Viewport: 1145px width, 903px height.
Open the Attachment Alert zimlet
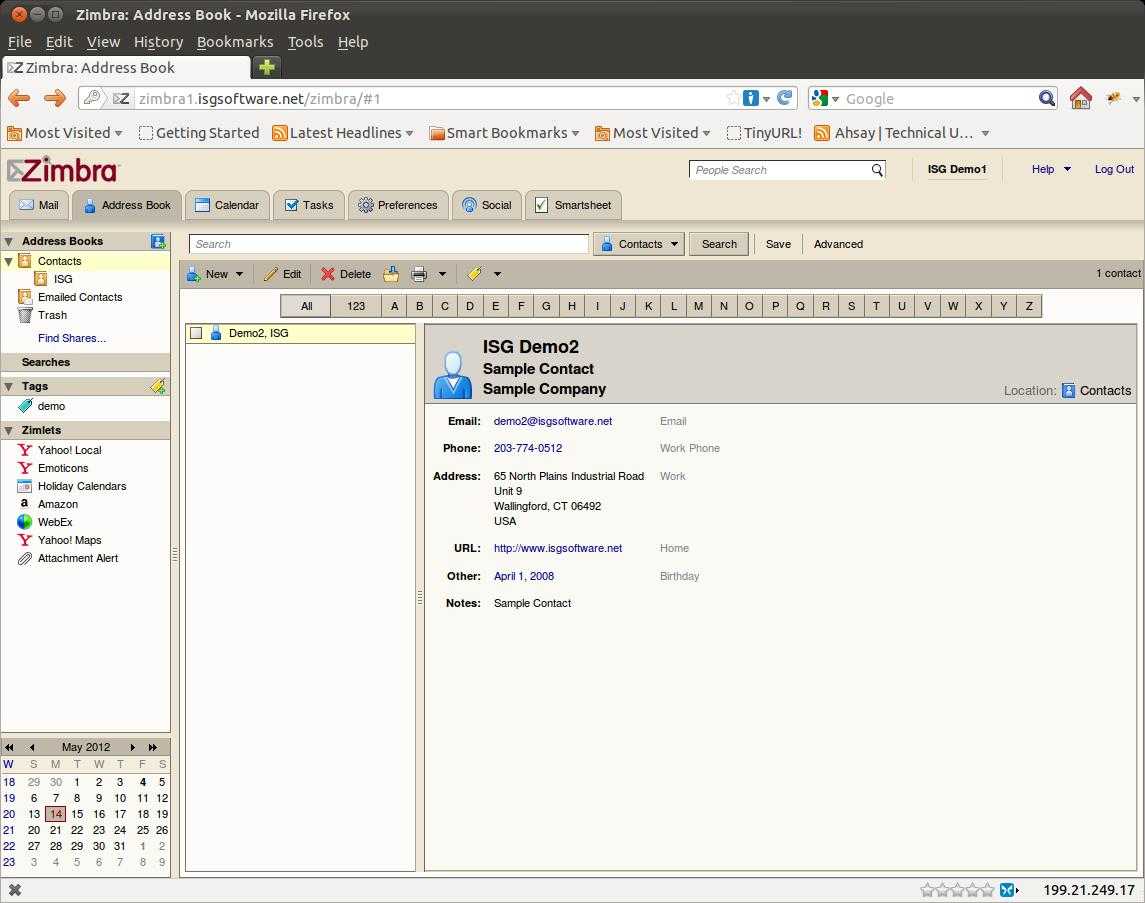[x=77, y=558]
